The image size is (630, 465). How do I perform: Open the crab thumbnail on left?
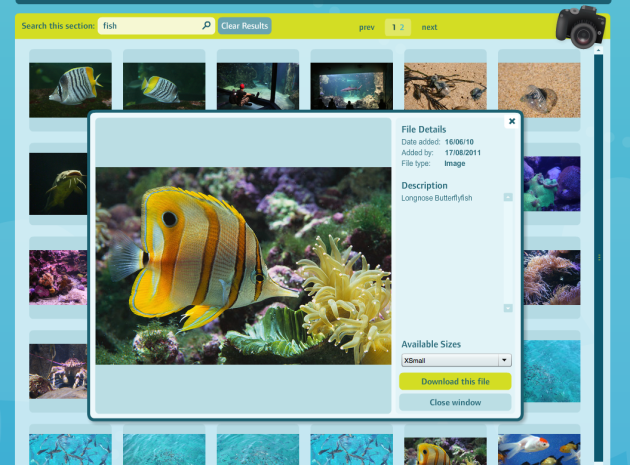tap(58, 371)
